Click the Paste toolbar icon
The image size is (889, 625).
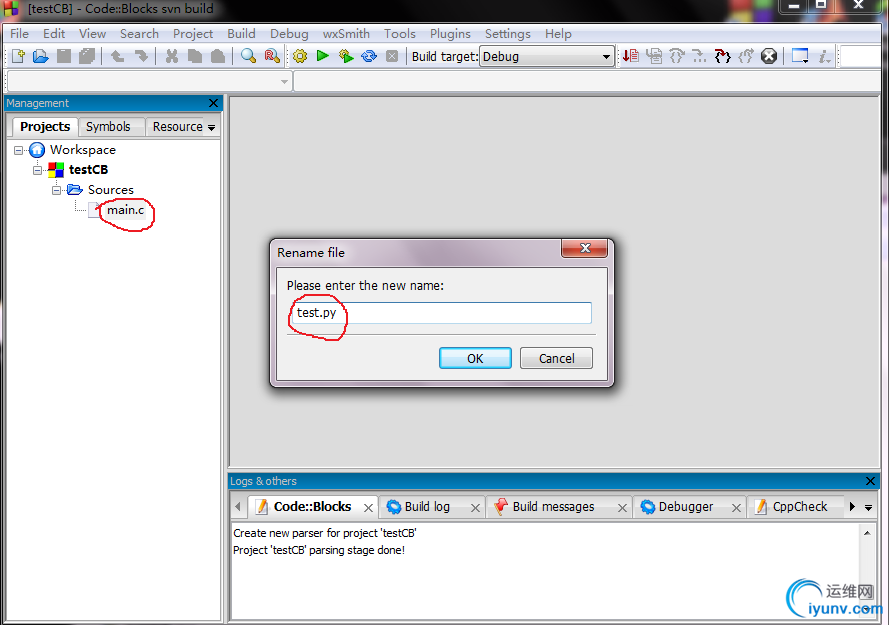point(218,56)
